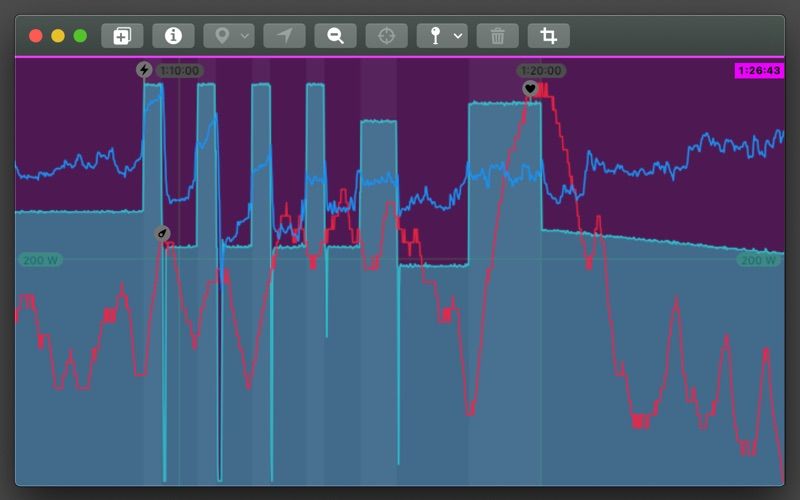Click the marker pin tool button

[435, 36]
